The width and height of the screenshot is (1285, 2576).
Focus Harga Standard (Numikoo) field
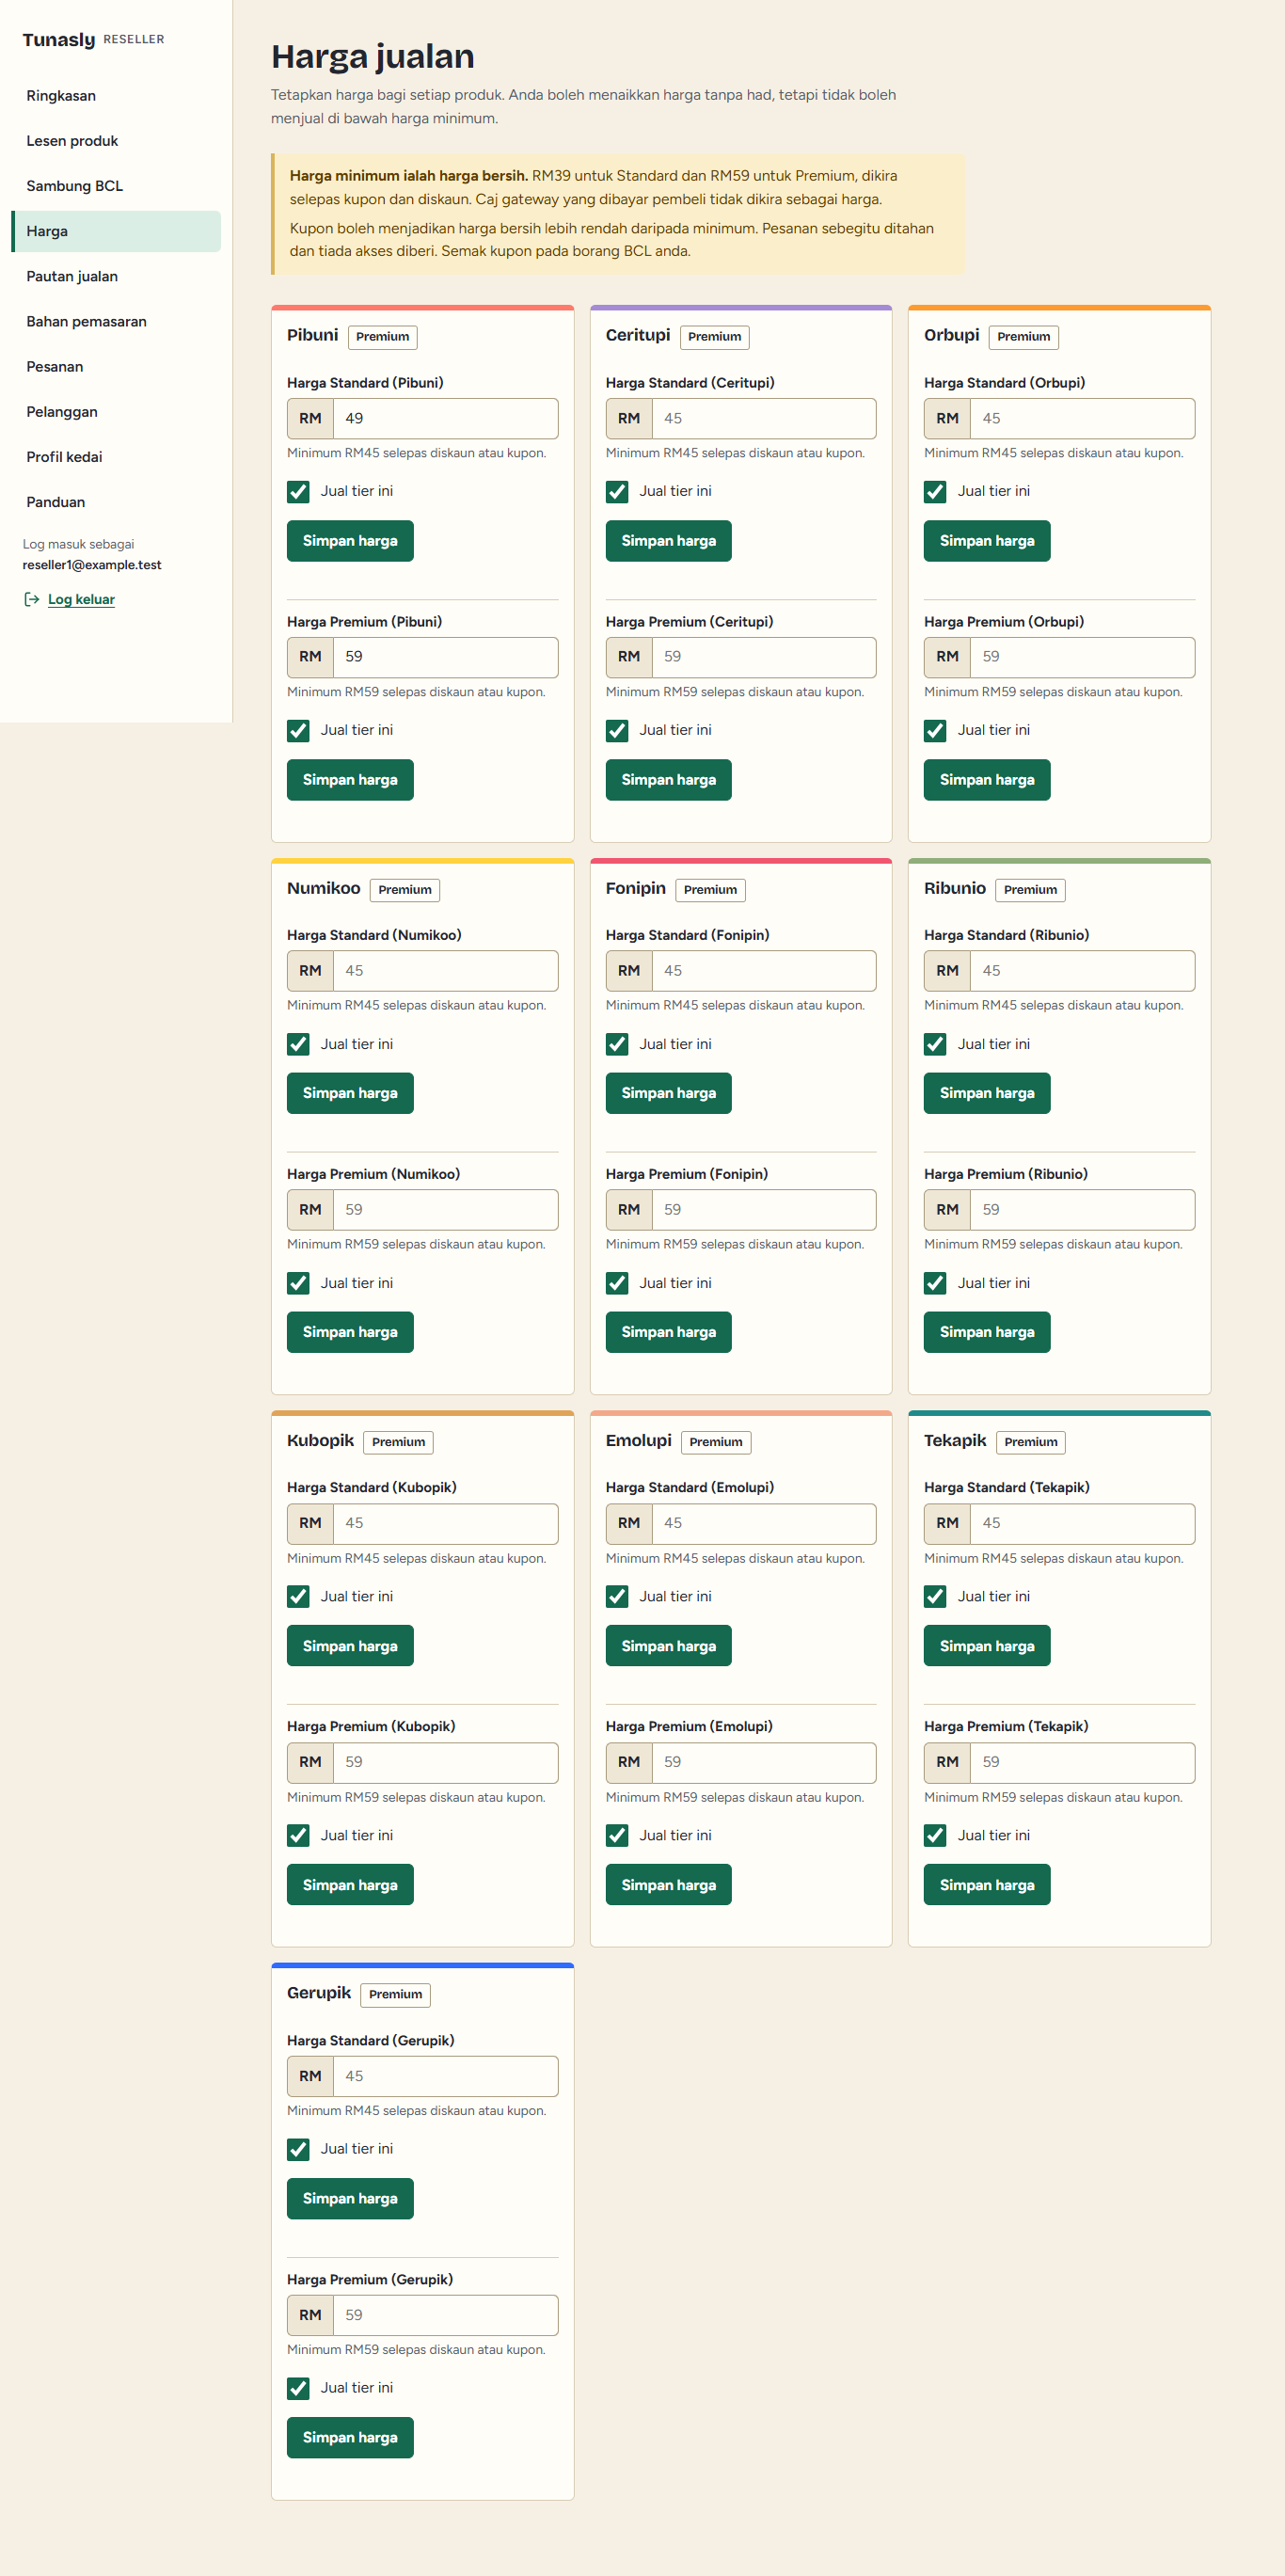coord(445,971)
